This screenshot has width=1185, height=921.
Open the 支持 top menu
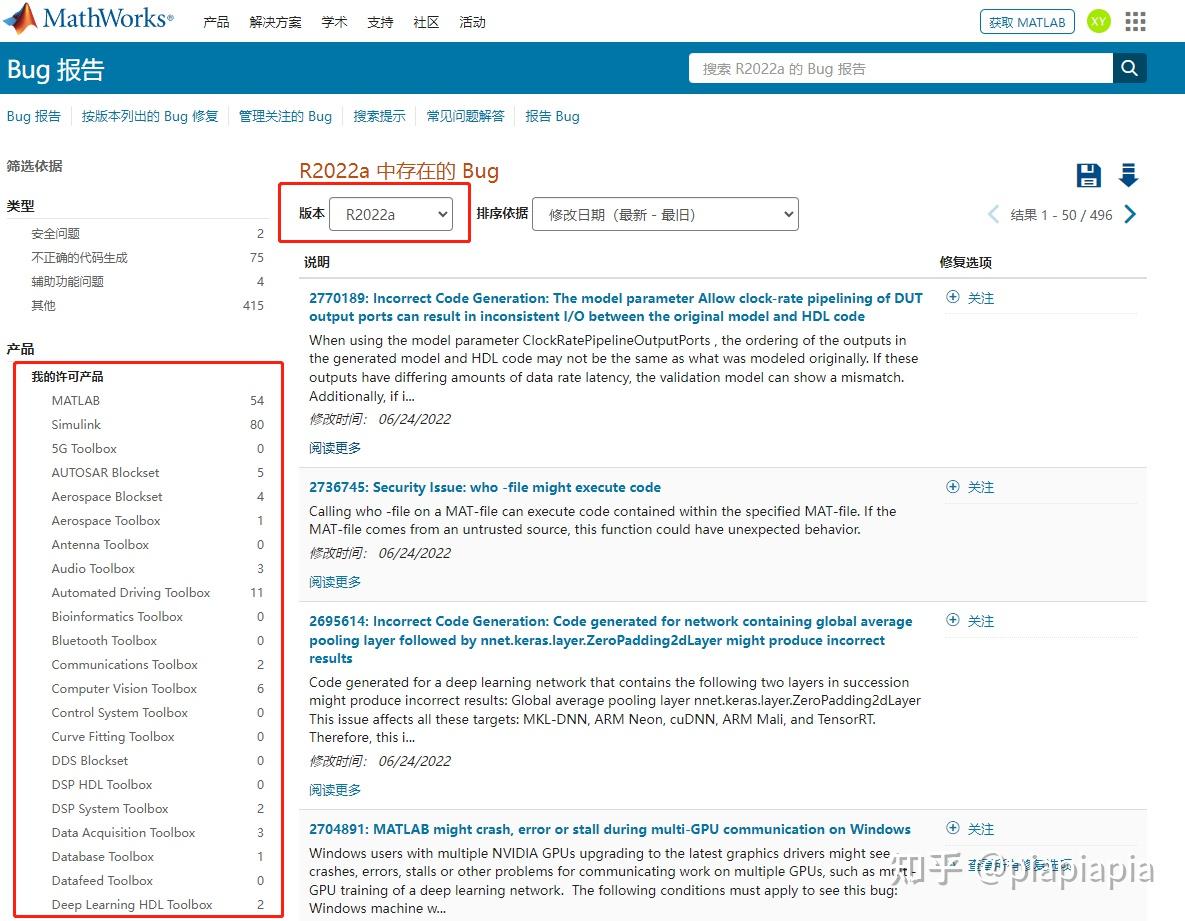[380, 22]
